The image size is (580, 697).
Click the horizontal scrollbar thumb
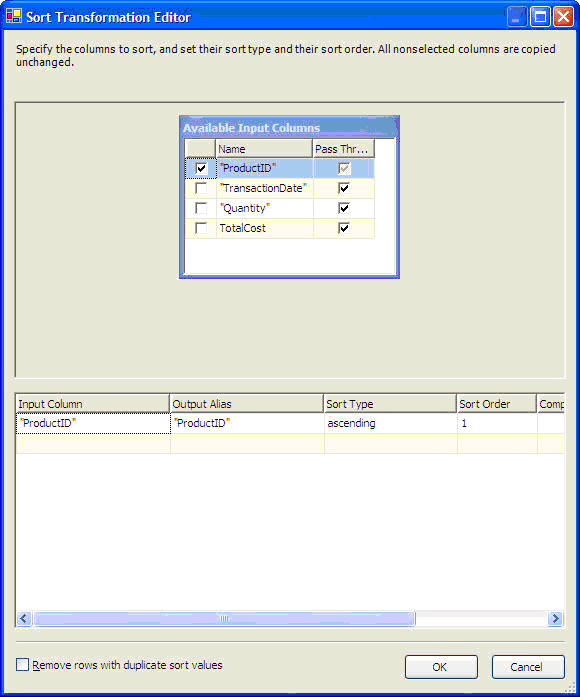[224, 618]
